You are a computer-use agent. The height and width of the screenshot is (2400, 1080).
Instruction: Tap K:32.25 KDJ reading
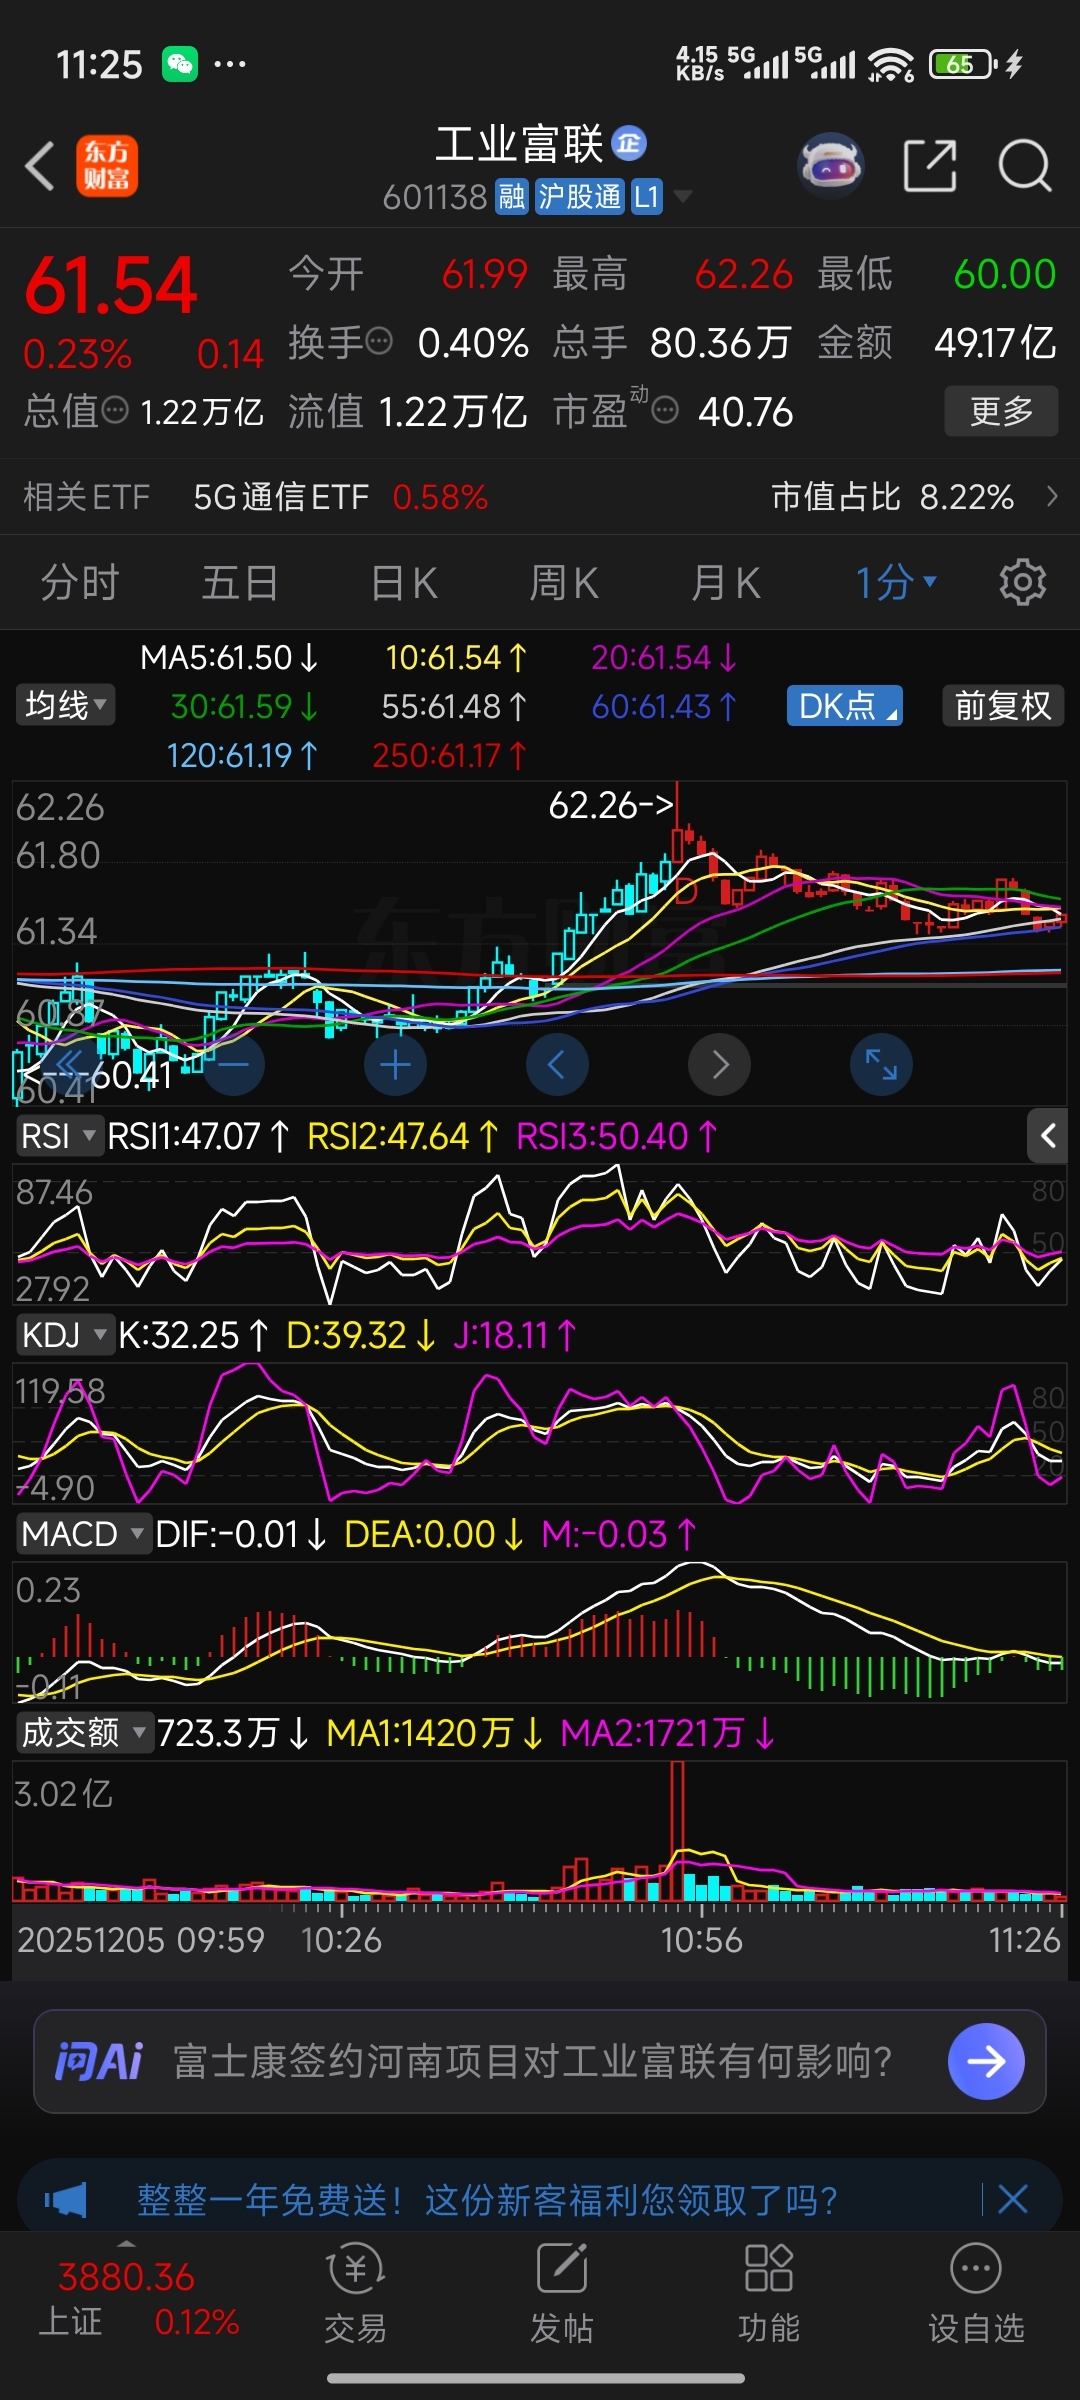coord(193,1335)
